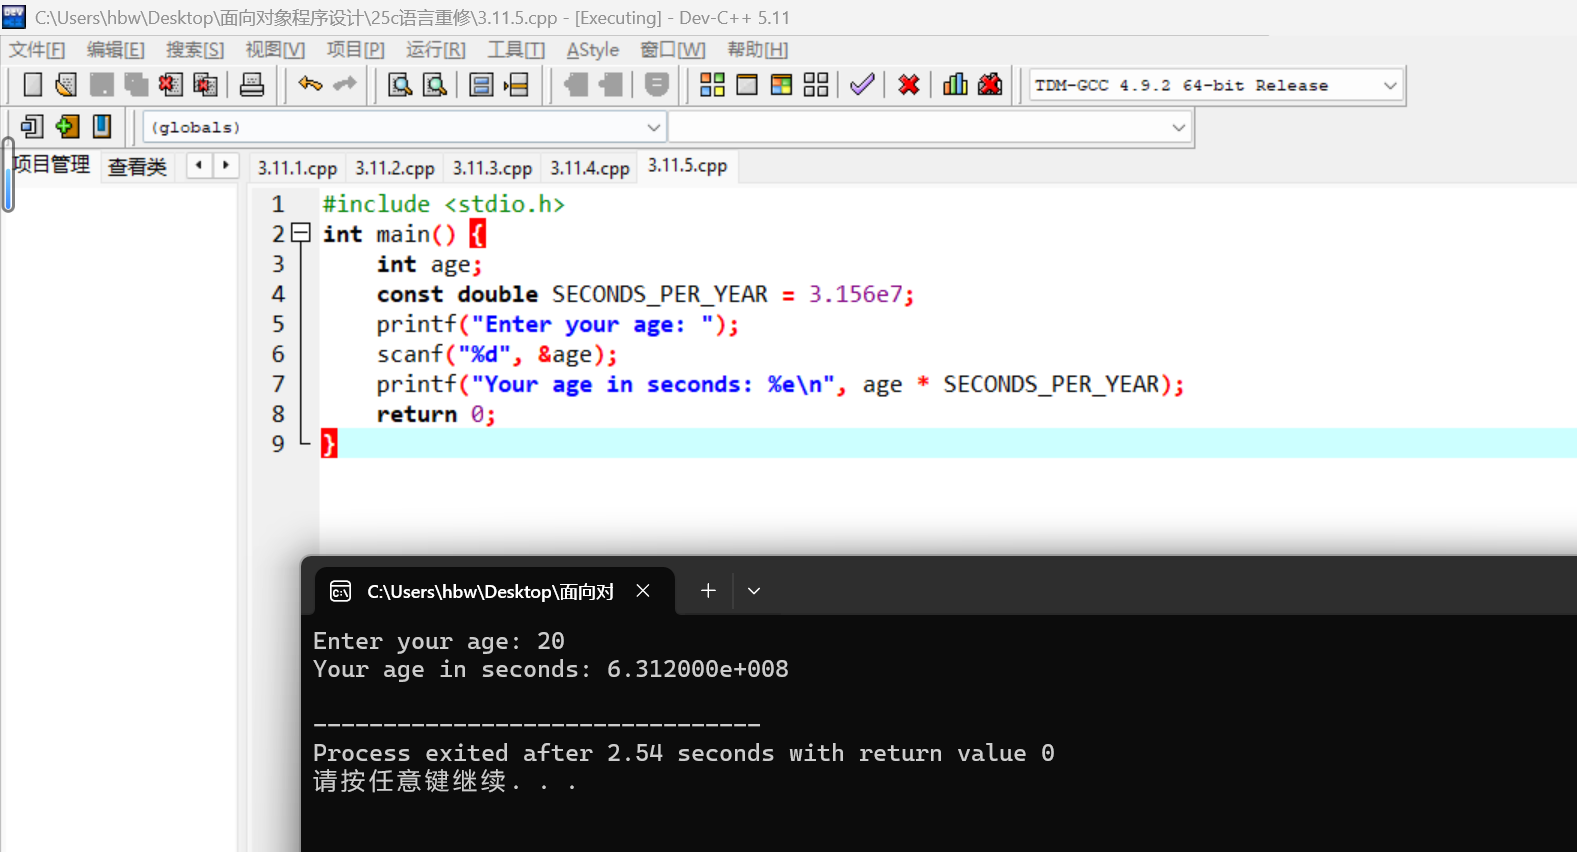The width and height of the screenshot is (1577, 852).
Task: Stop execution with the red X icon
Action: coord(908,85)
